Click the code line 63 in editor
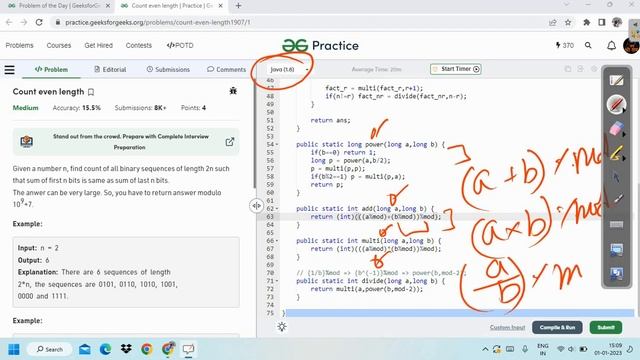640x360 pixels. click(445, 217)
